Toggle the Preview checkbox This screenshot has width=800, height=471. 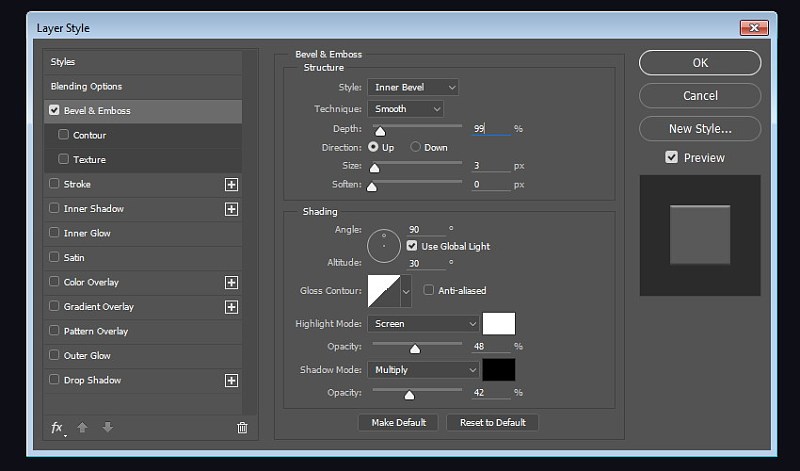pyautogui.click(x=671, y=157)
